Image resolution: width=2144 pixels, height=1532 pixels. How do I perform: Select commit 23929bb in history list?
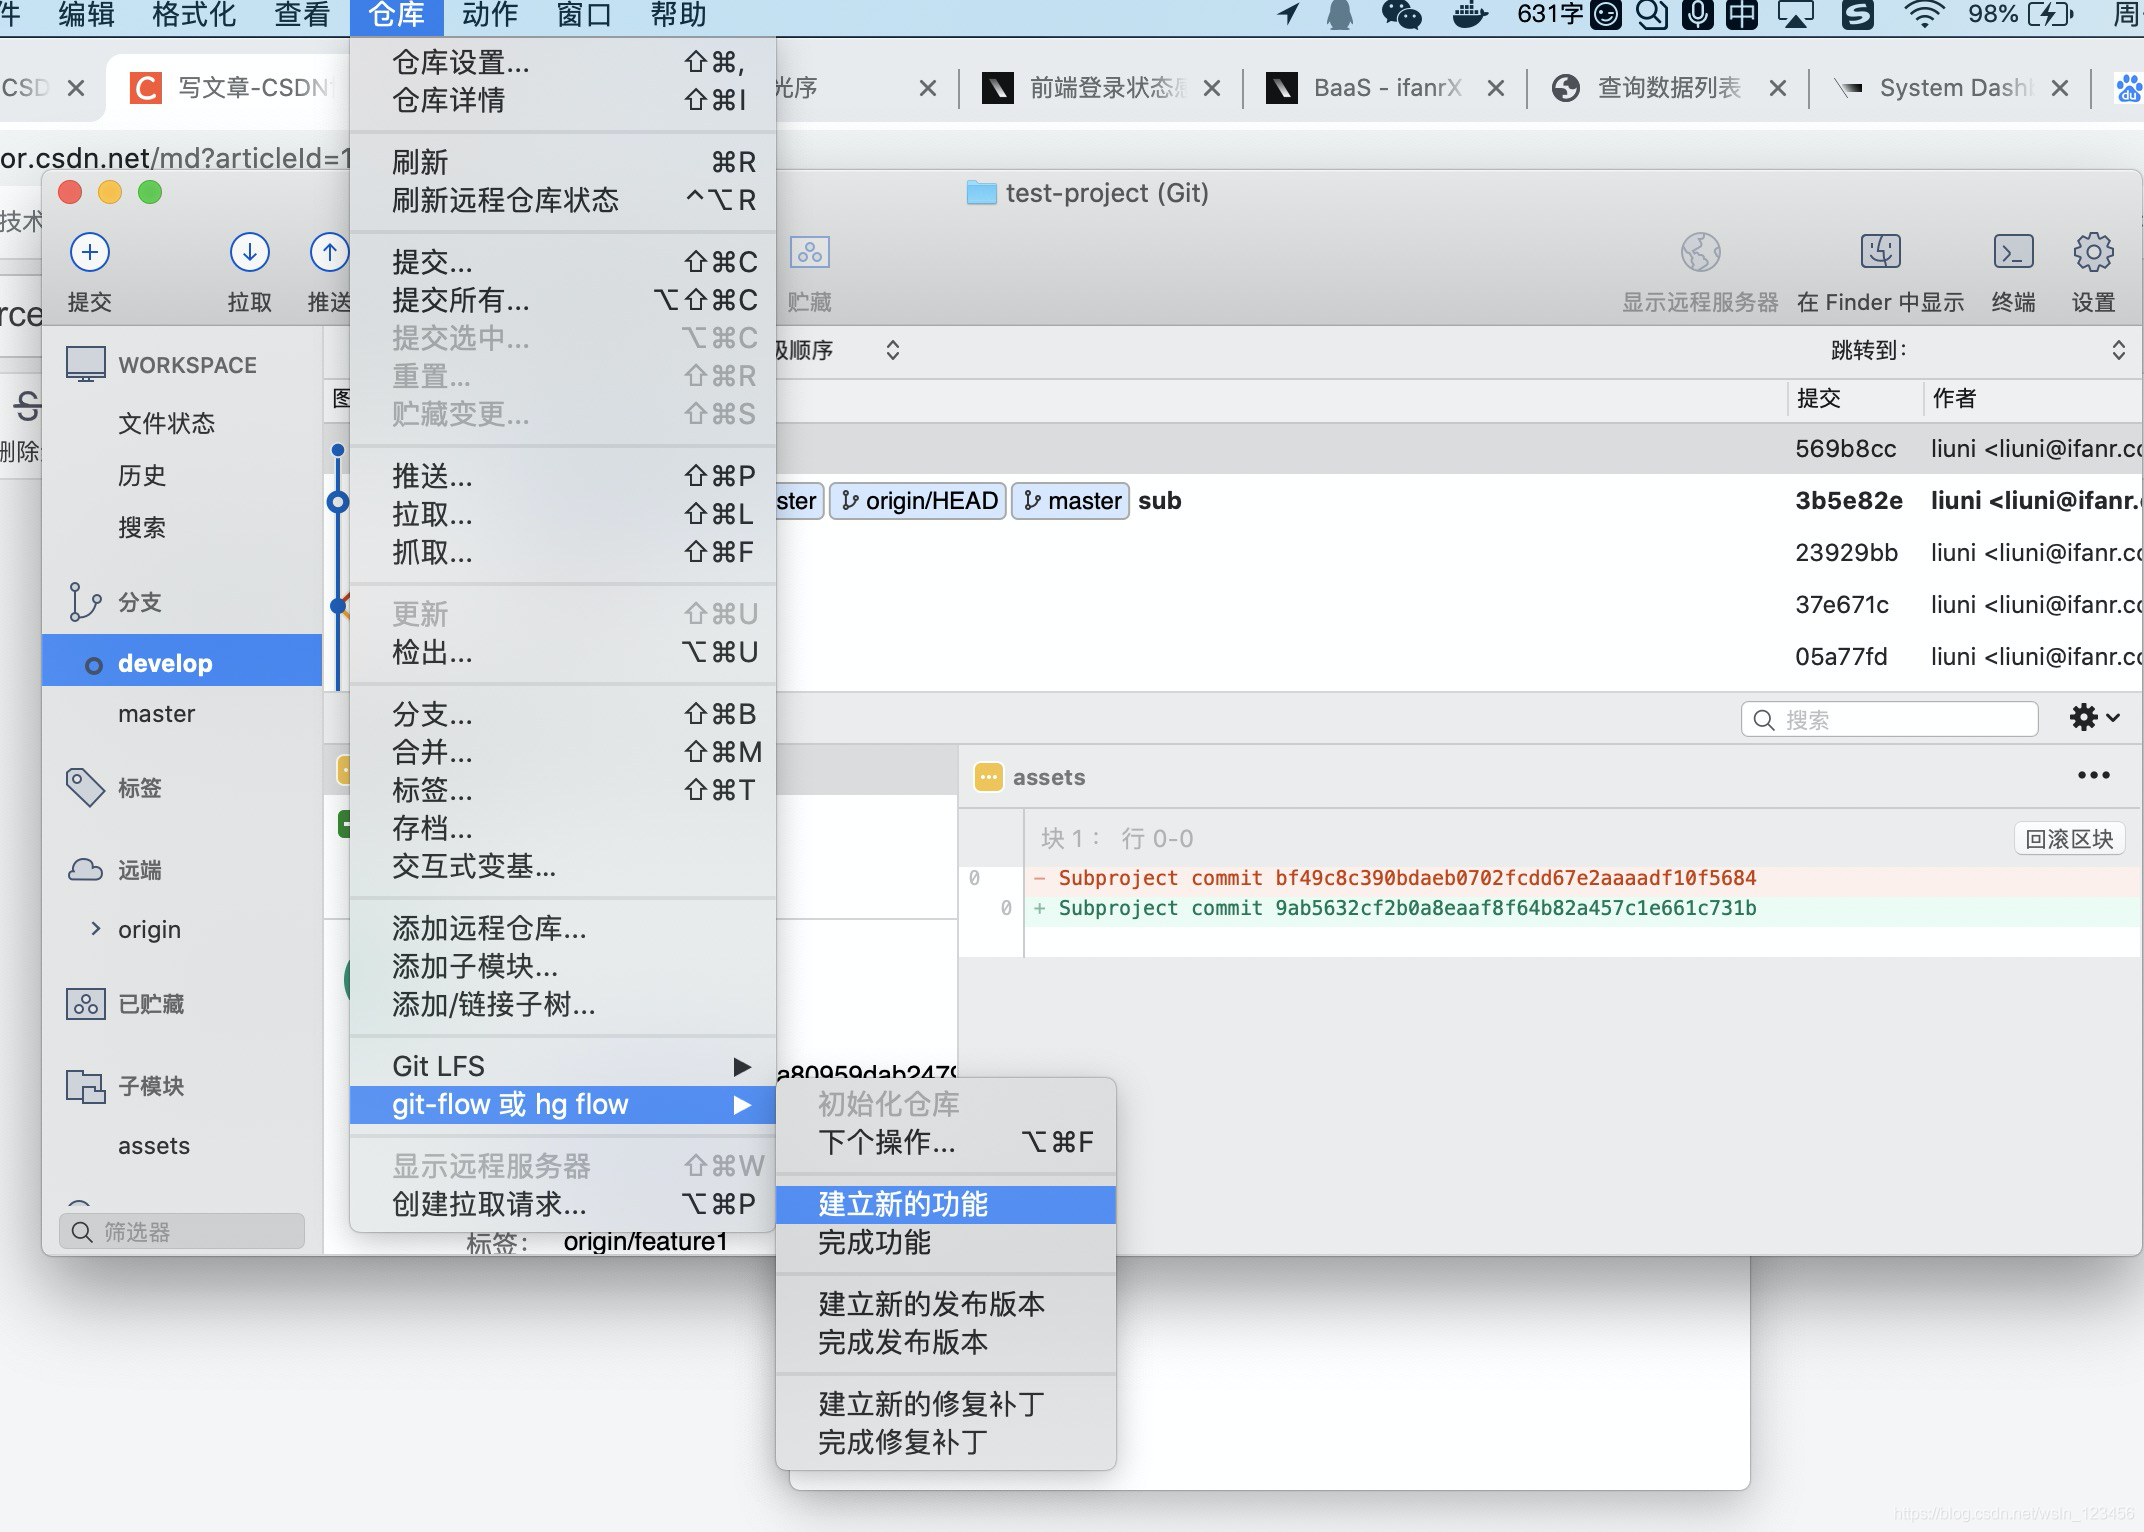1845,553
